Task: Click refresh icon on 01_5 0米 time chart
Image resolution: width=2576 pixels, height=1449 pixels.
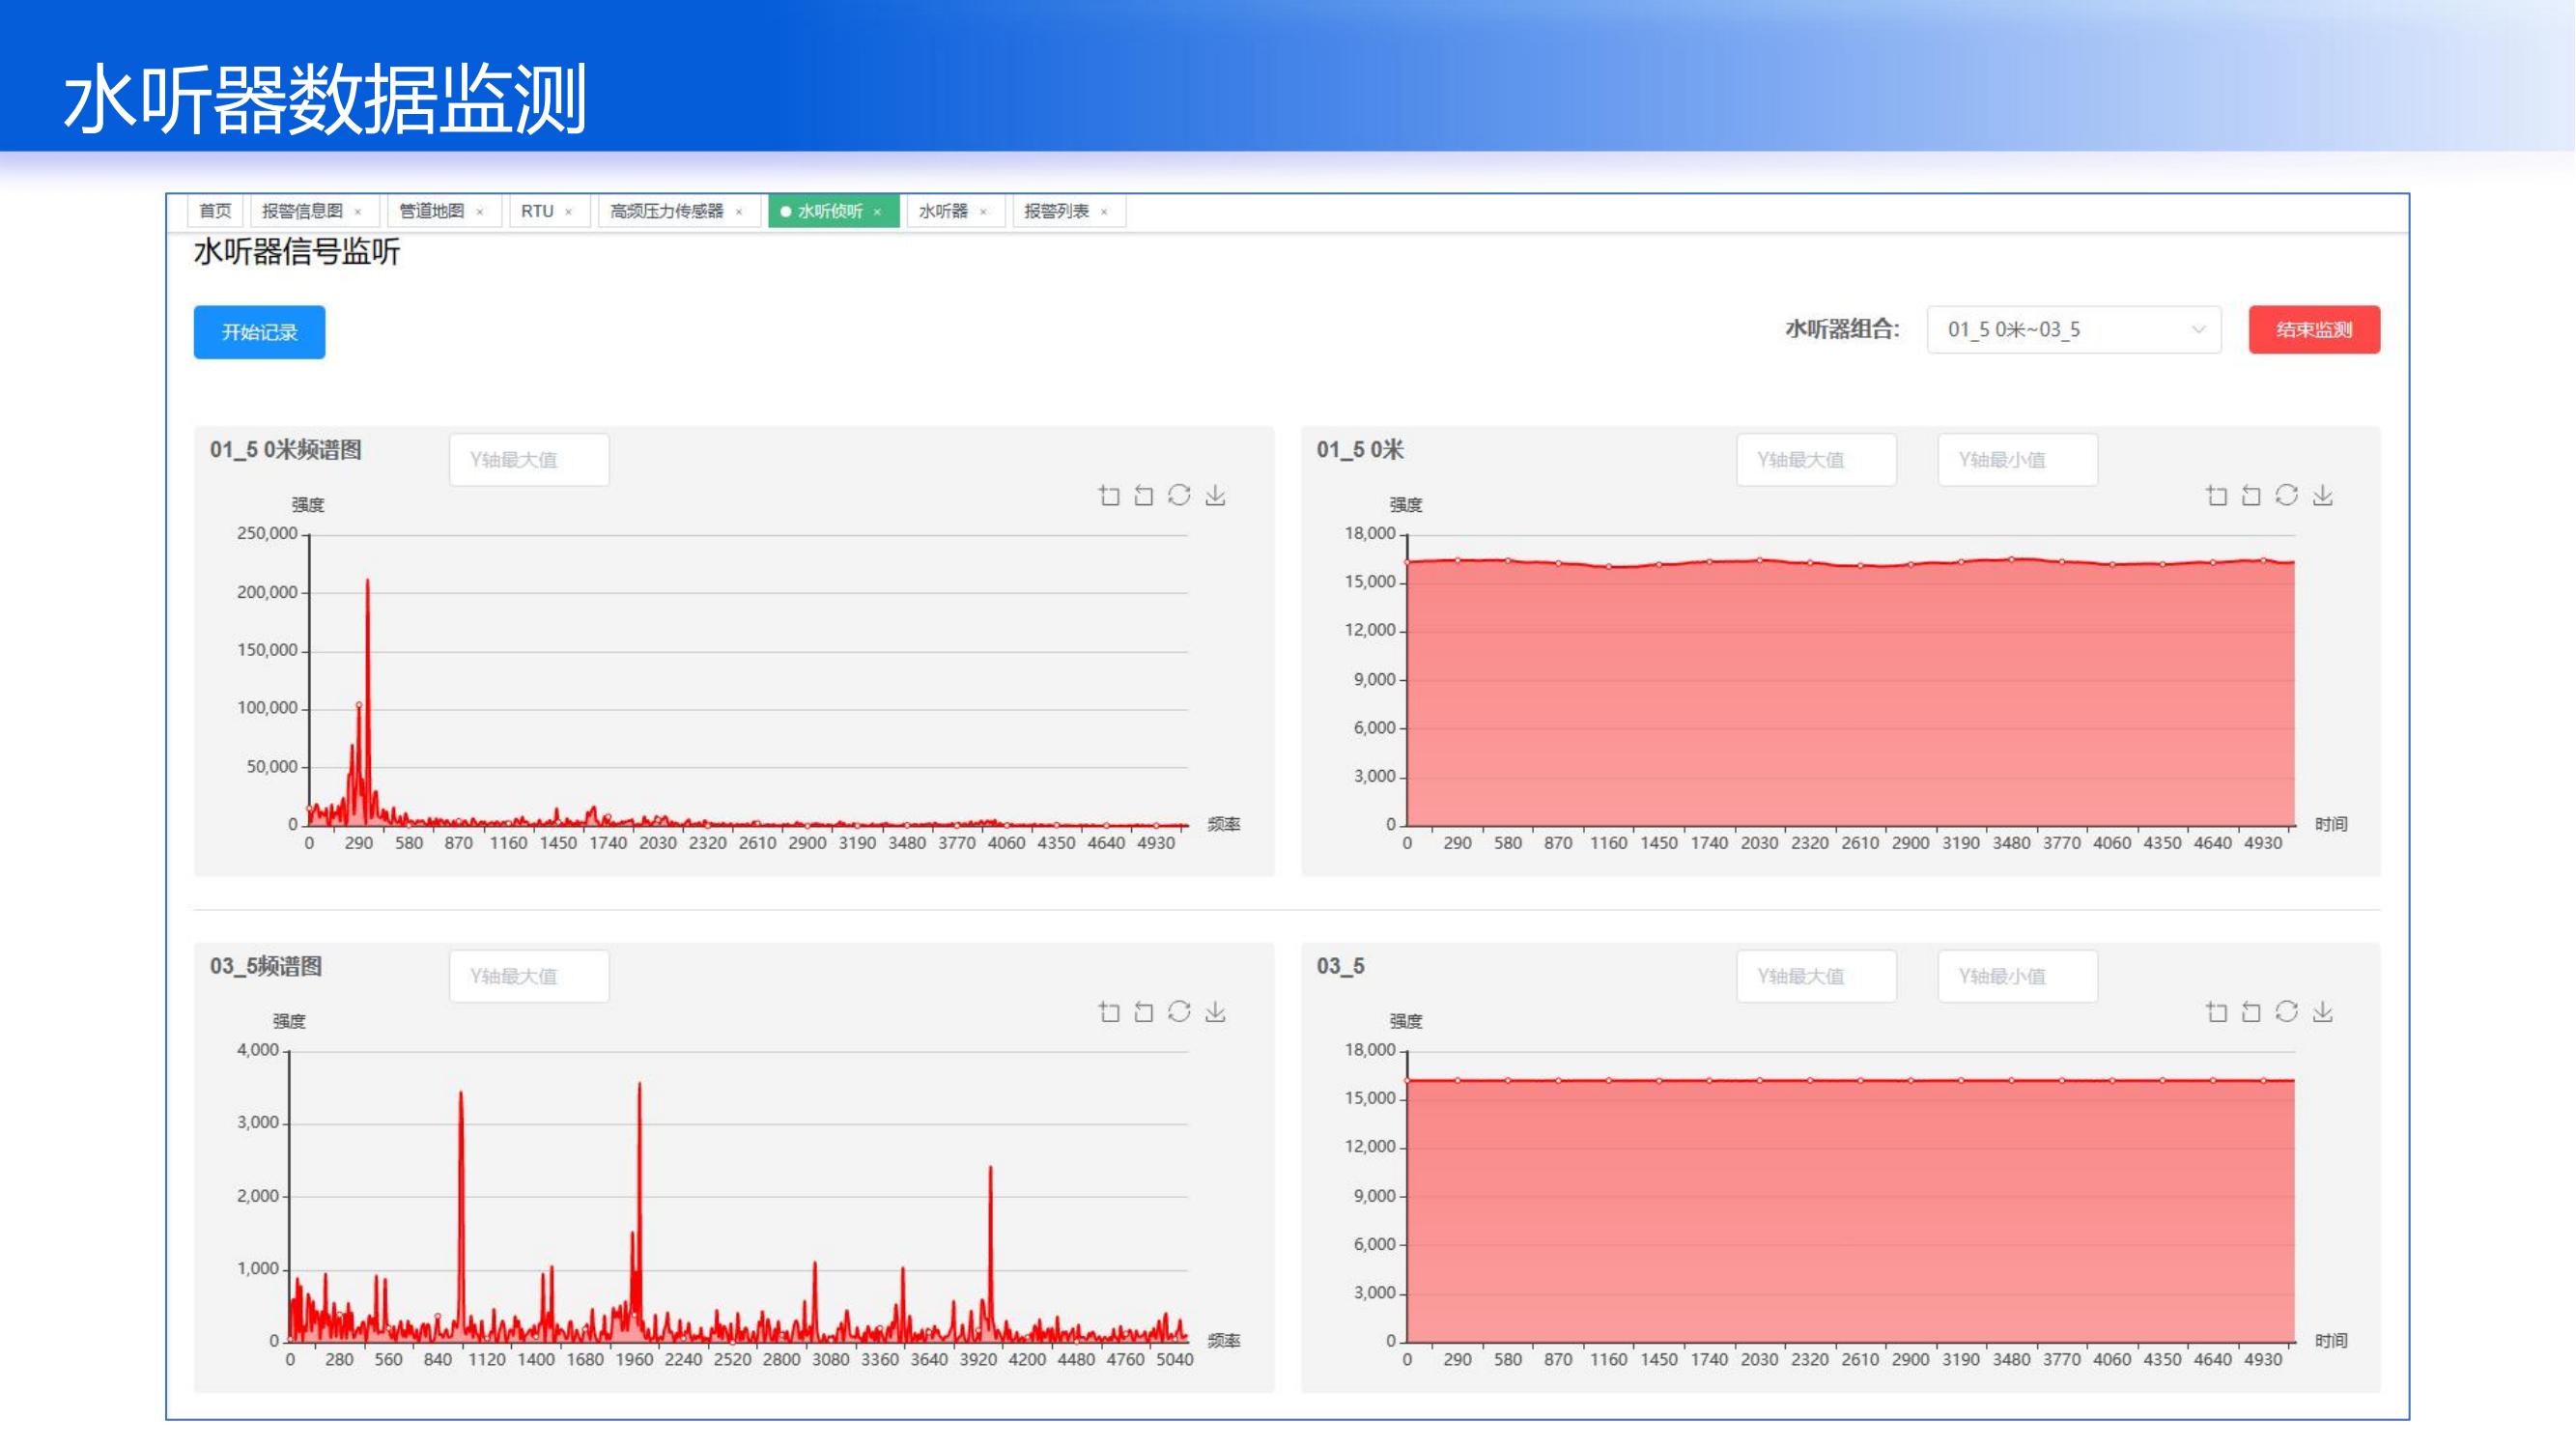Action: click(x=2287, y=496)
